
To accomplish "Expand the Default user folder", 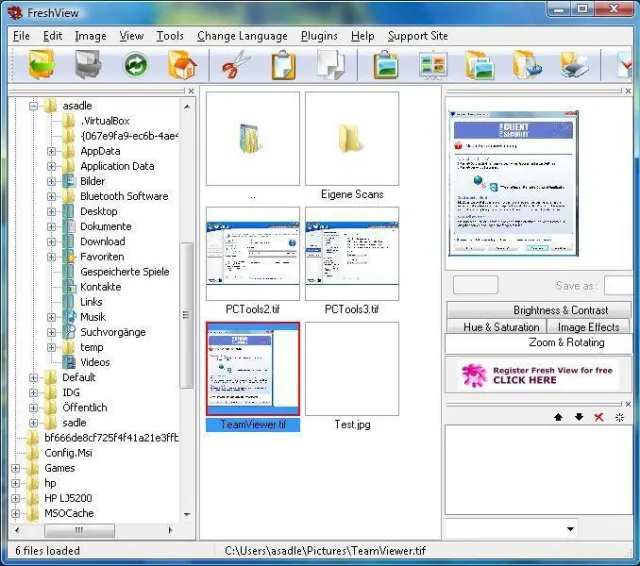I will (34, 378).
